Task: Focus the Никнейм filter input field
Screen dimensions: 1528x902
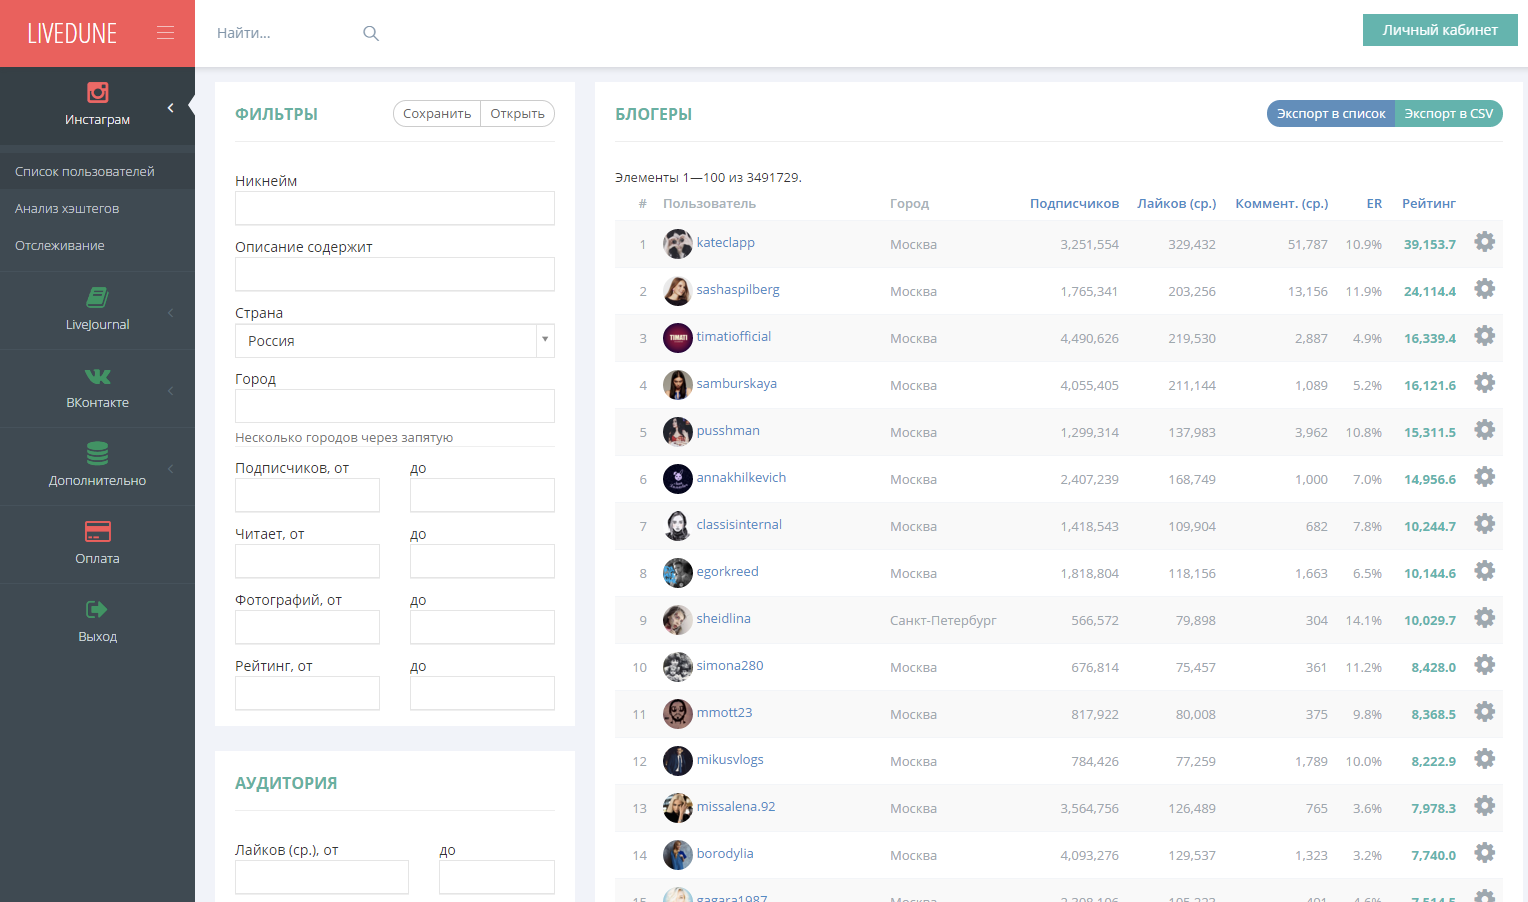Action: pos(394,208)
